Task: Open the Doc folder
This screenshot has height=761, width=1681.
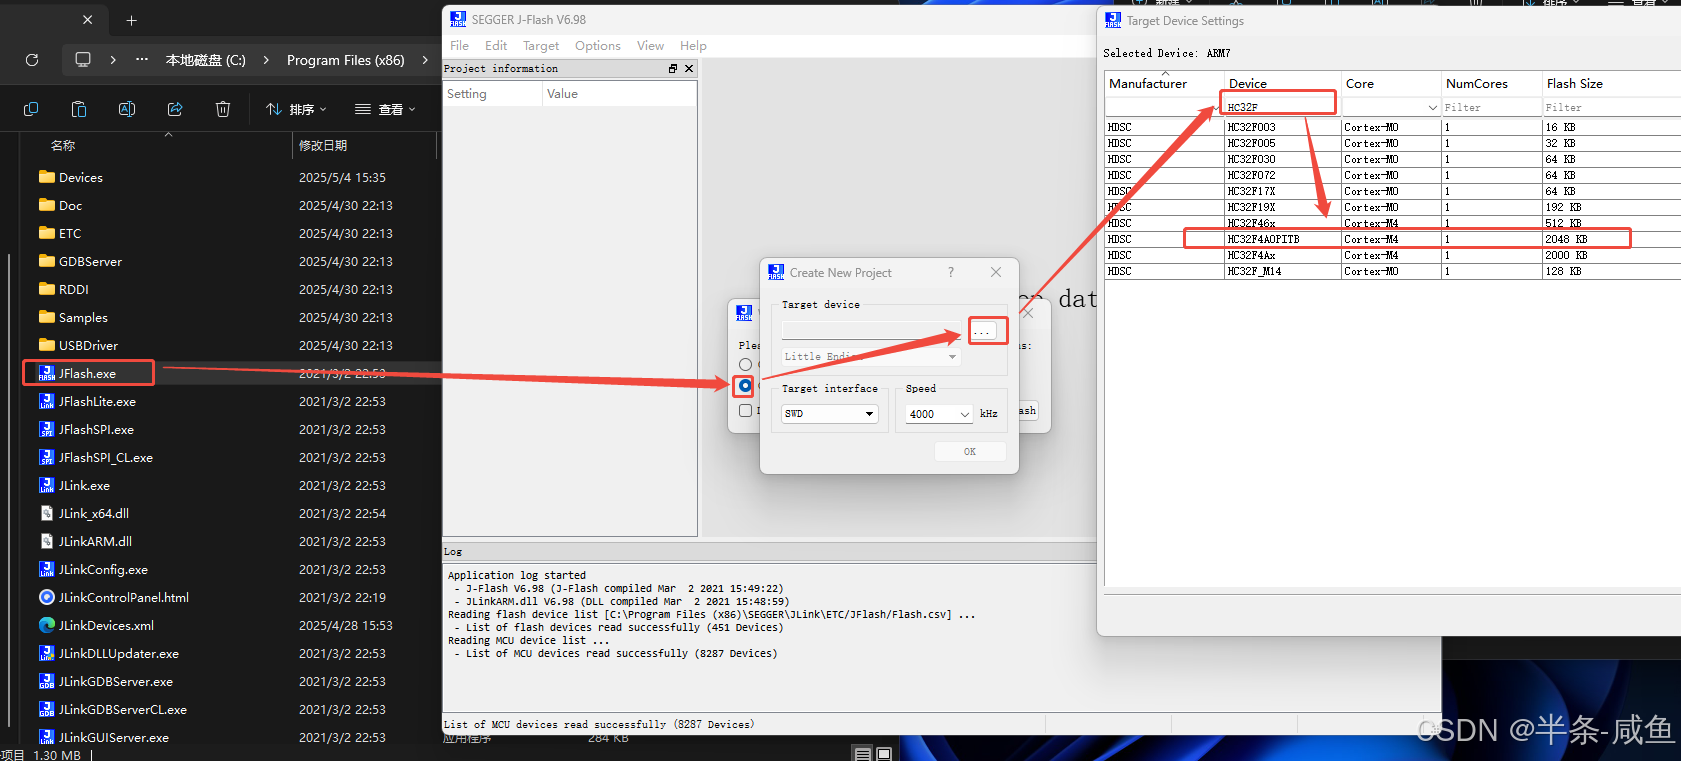Action: pyautogui.click(x=61, y=205)
